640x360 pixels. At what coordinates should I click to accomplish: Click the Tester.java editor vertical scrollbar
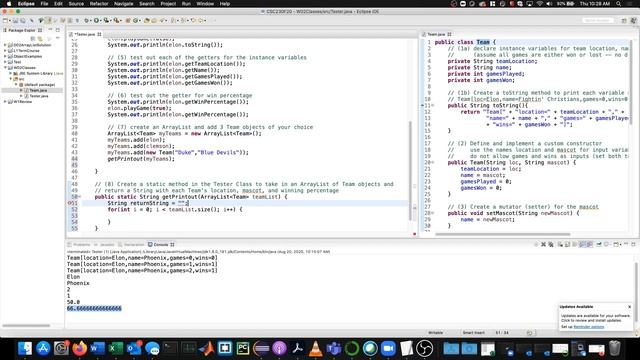(410, 170)
